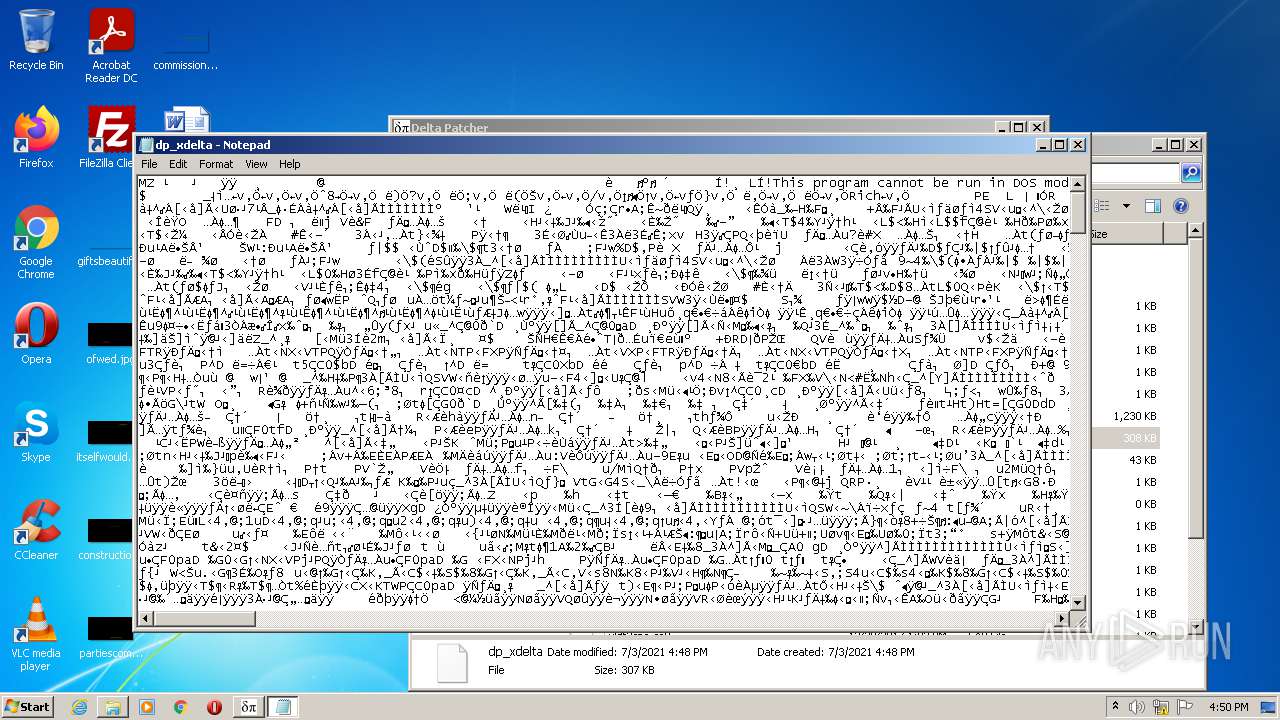Select the Word document icon on desktop
This screenshot has height=720, width=1280.
tap(185, 122)
